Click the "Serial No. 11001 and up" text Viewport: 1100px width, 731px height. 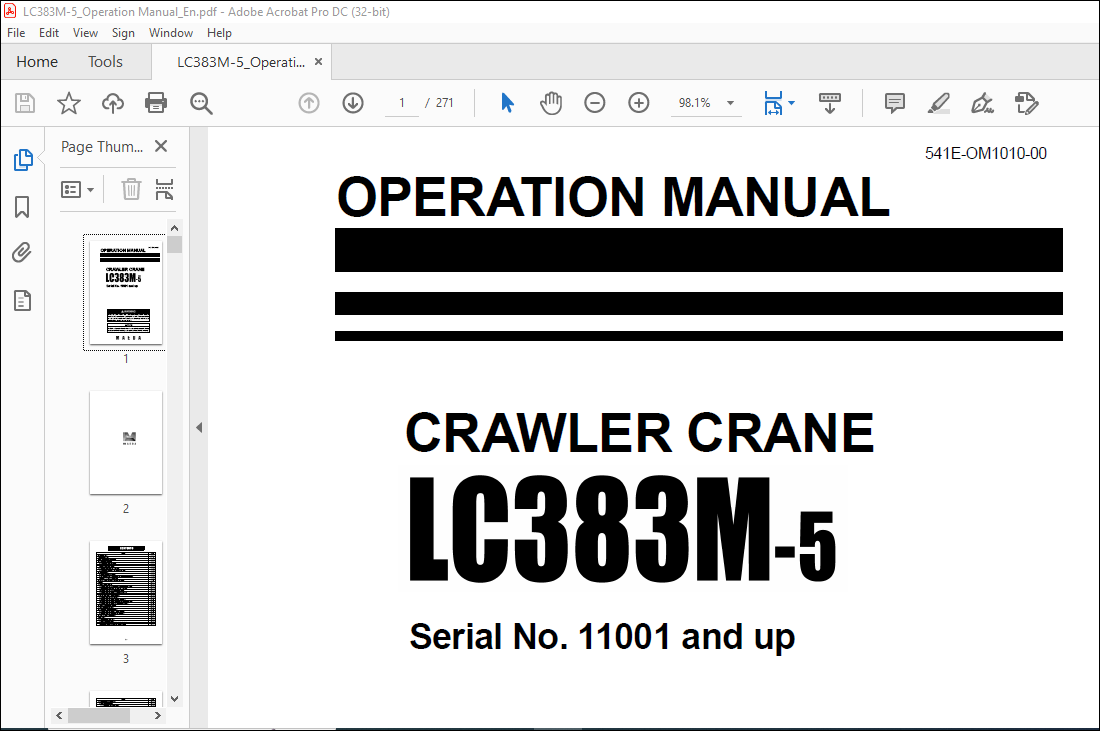coord(602,638)
